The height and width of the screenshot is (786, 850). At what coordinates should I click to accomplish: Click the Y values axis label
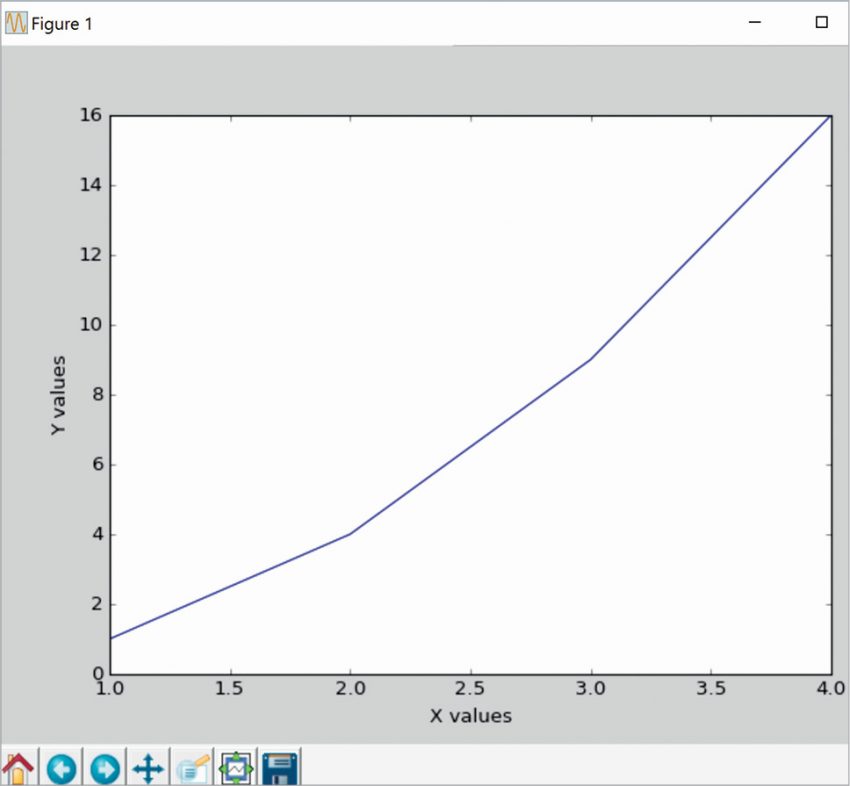58,395
